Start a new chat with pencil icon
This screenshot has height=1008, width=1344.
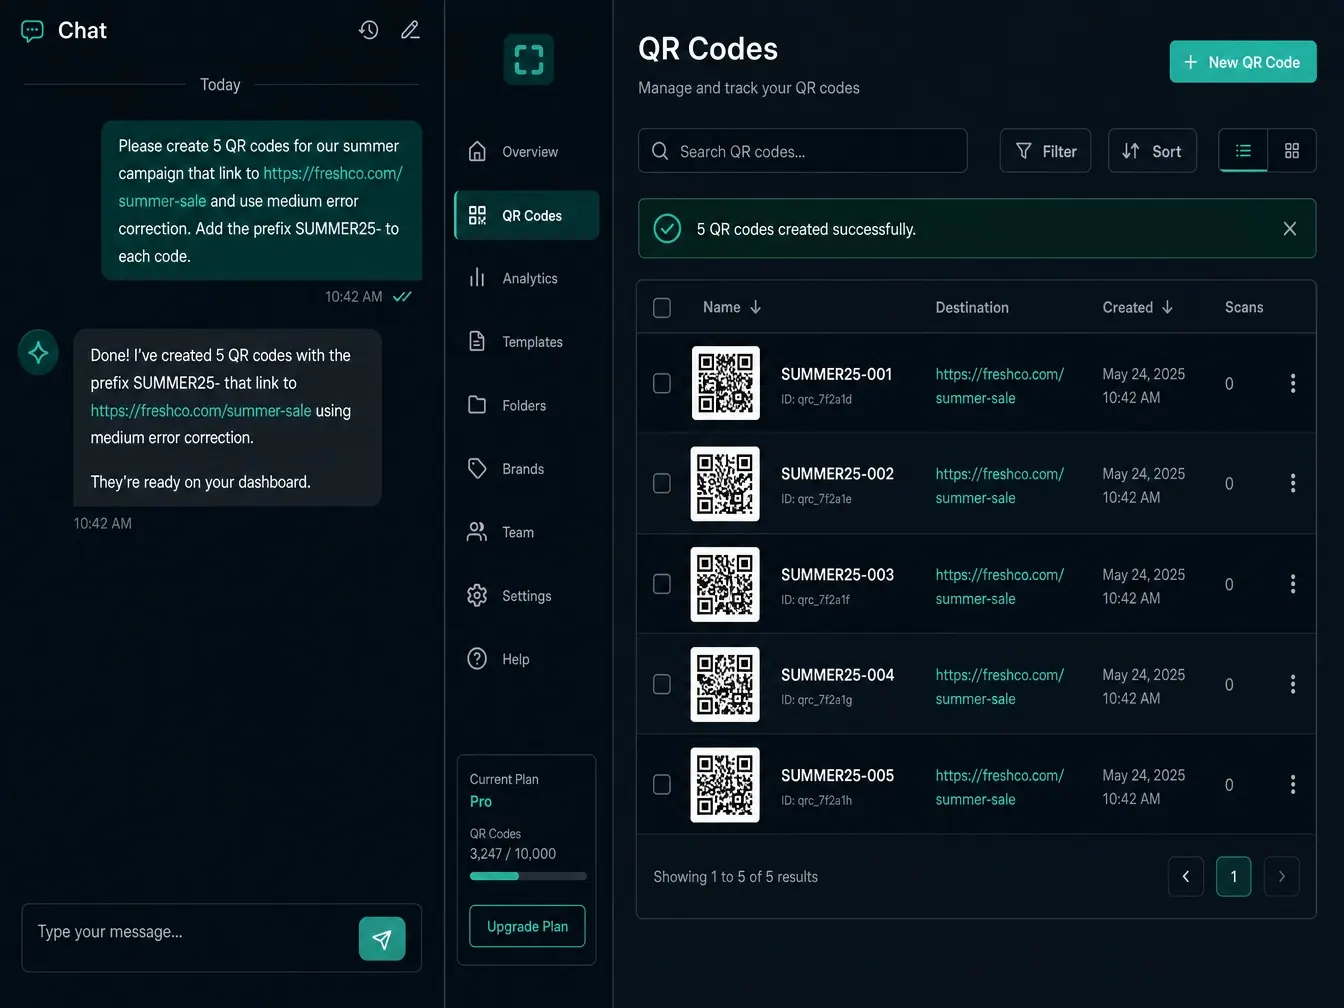coord(410,30)
